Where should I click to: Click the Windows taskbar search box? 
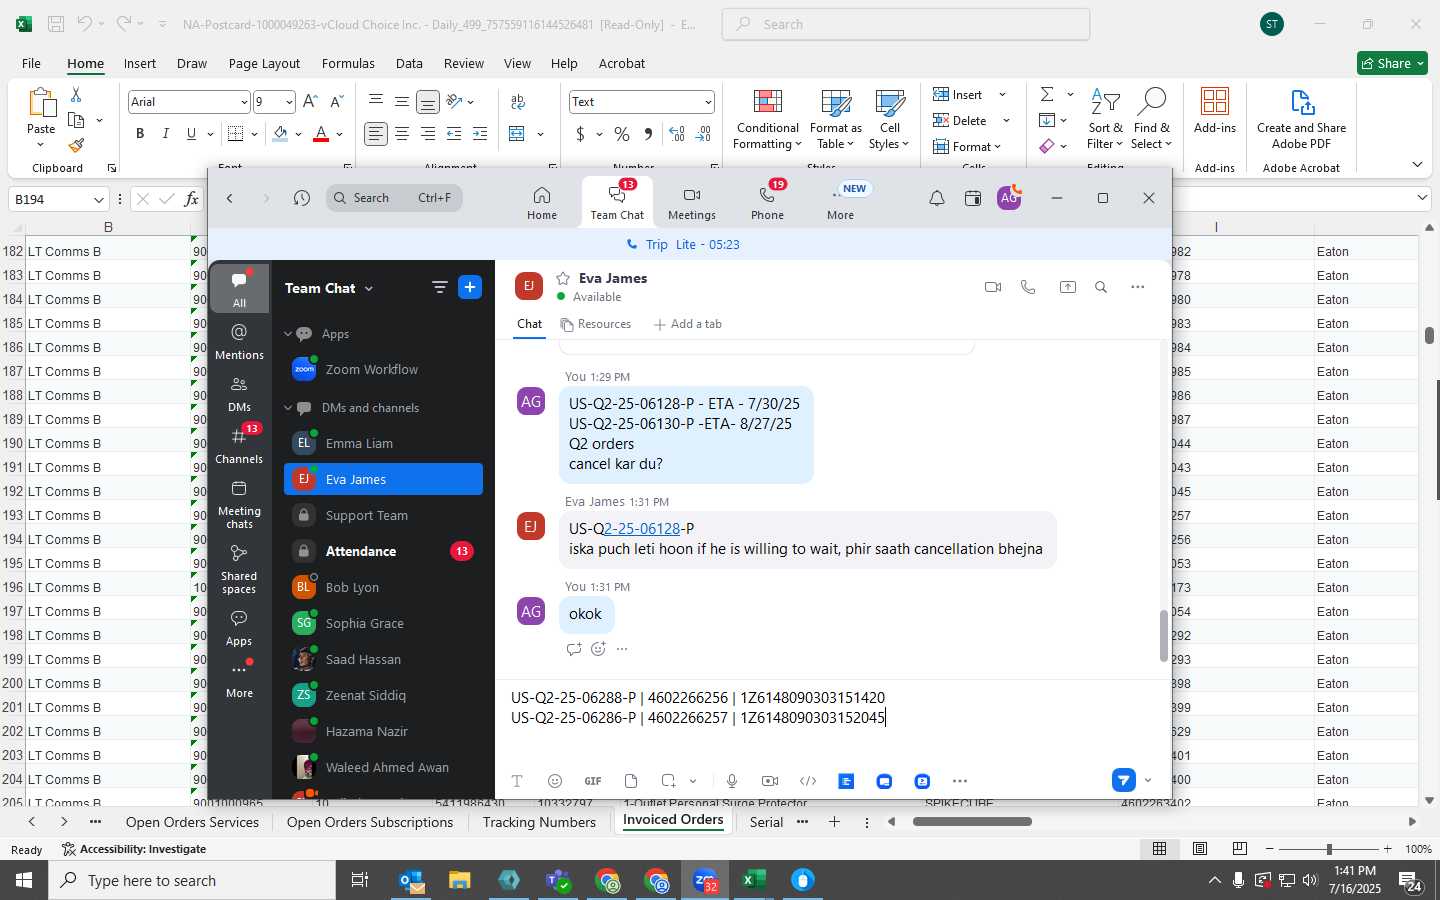click(x=192, y=880)
